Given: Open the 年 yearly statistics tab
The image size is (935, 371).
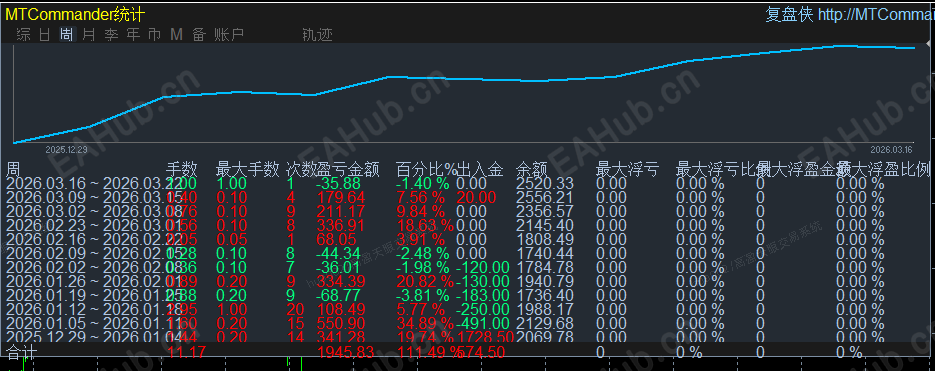Looking at the screenshot, I should pos(133,35).
